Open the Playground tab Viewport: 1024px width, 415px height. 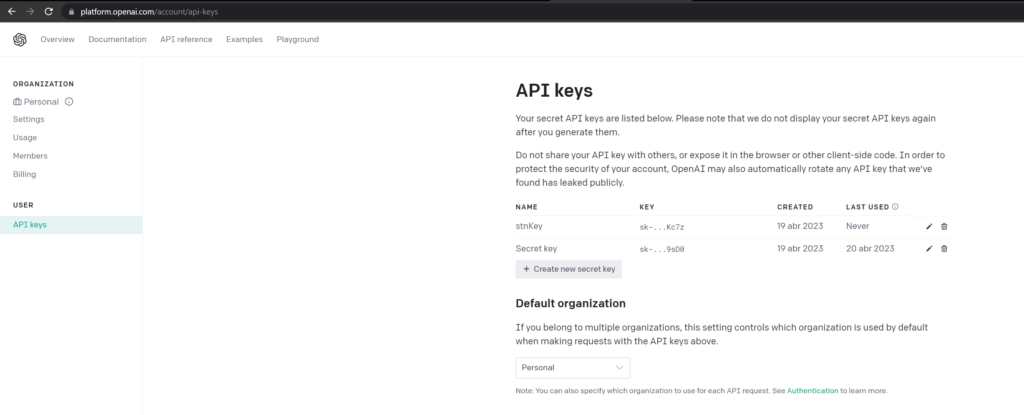(x=298, y=39)
